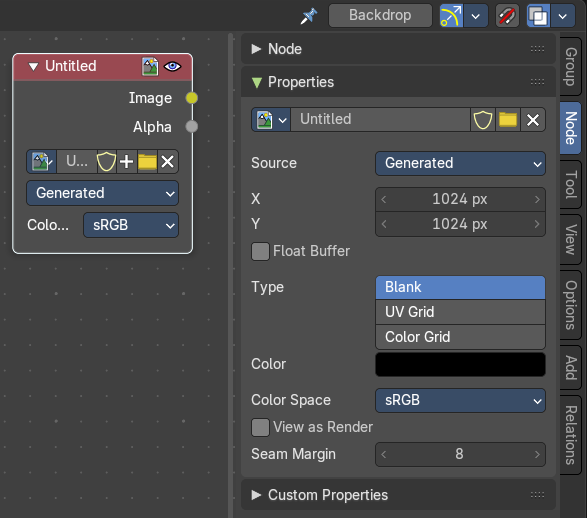
Task: Click the plus new image icon in node
Action: (127, 162)
